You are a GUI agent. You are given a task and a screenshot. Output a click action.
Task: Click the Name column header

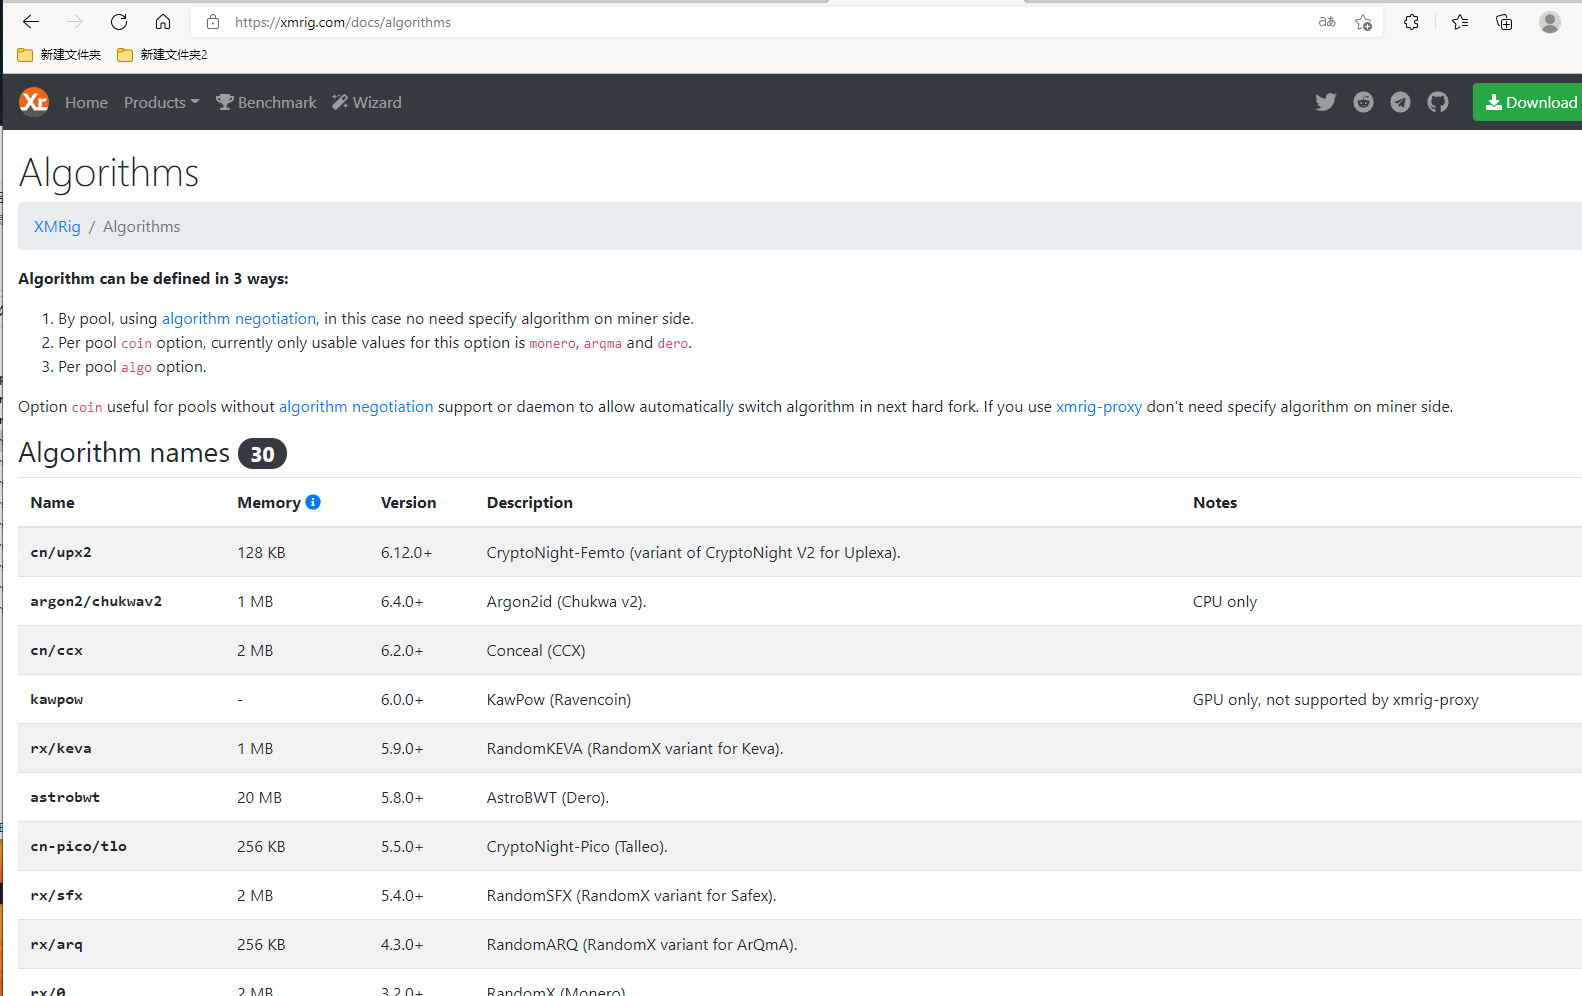tap(52, 503)
